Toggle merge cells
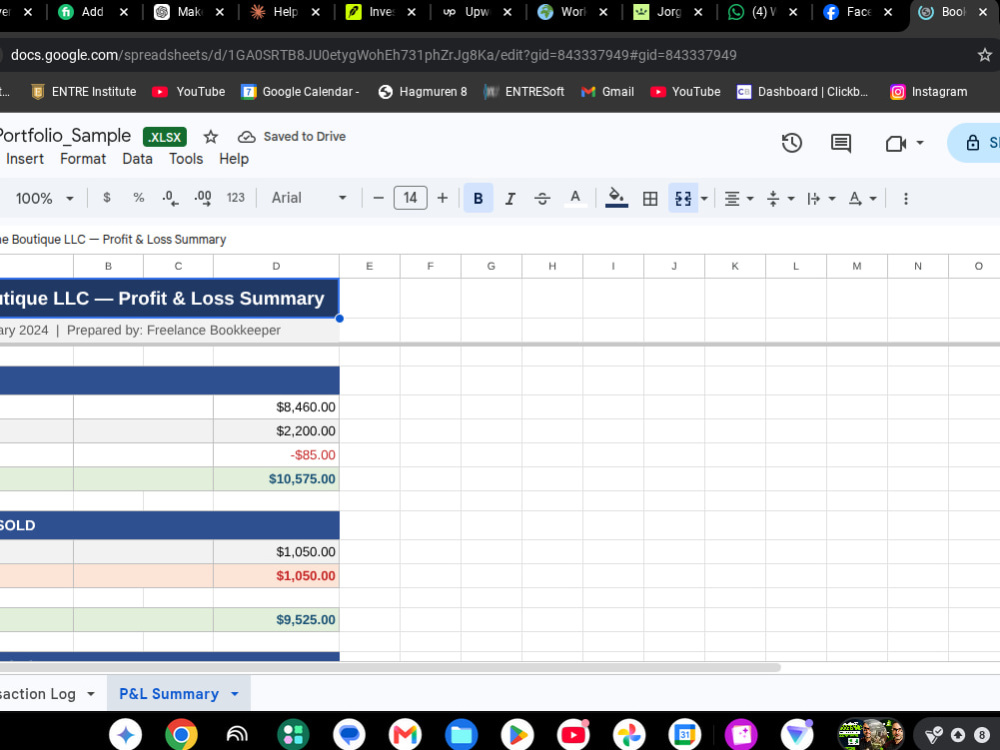This screenshot has width=1000, height=750. coord(683,198)
